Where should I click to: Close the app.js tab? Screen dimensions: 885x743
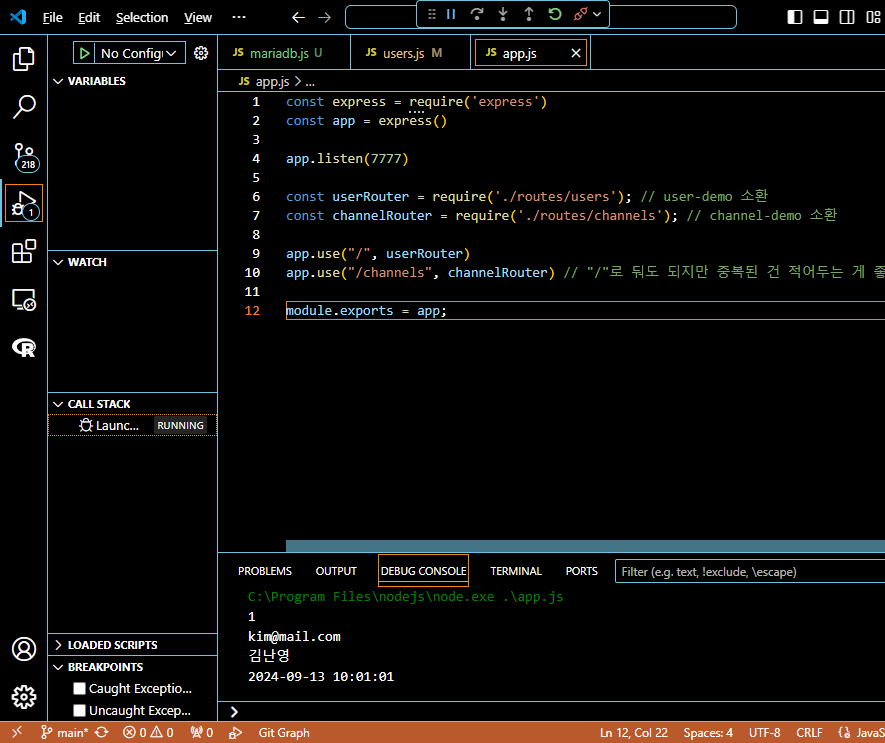(576, 53)
